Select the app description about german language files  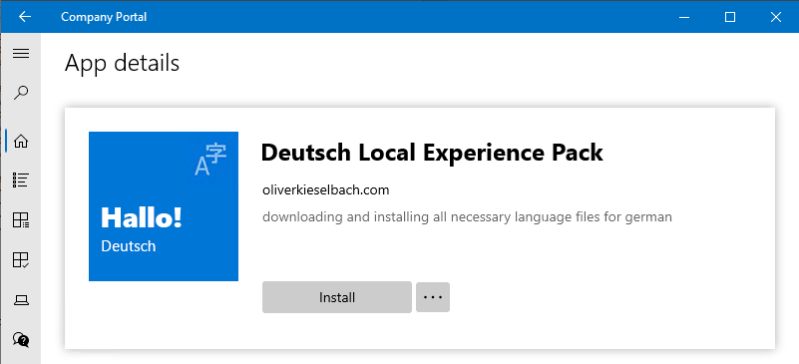[x=467, y=218]
